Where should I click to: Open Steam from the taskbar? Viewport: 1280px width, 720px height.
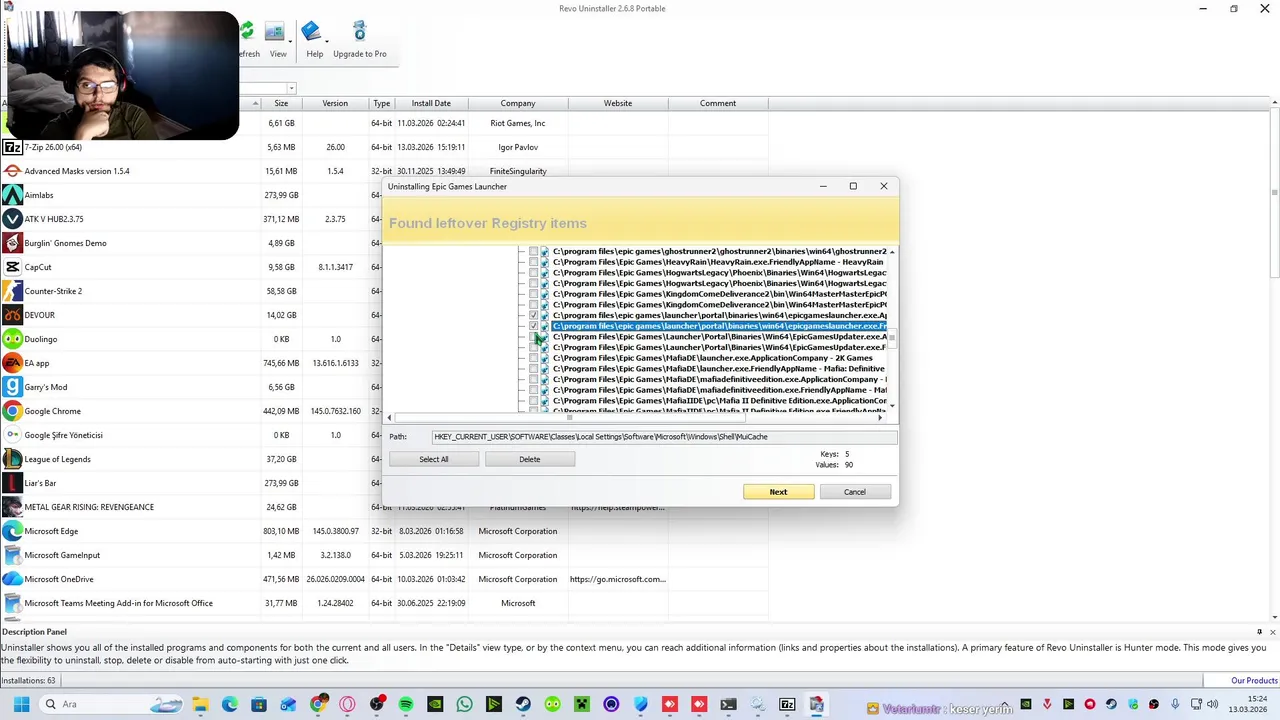coord(523,704)
